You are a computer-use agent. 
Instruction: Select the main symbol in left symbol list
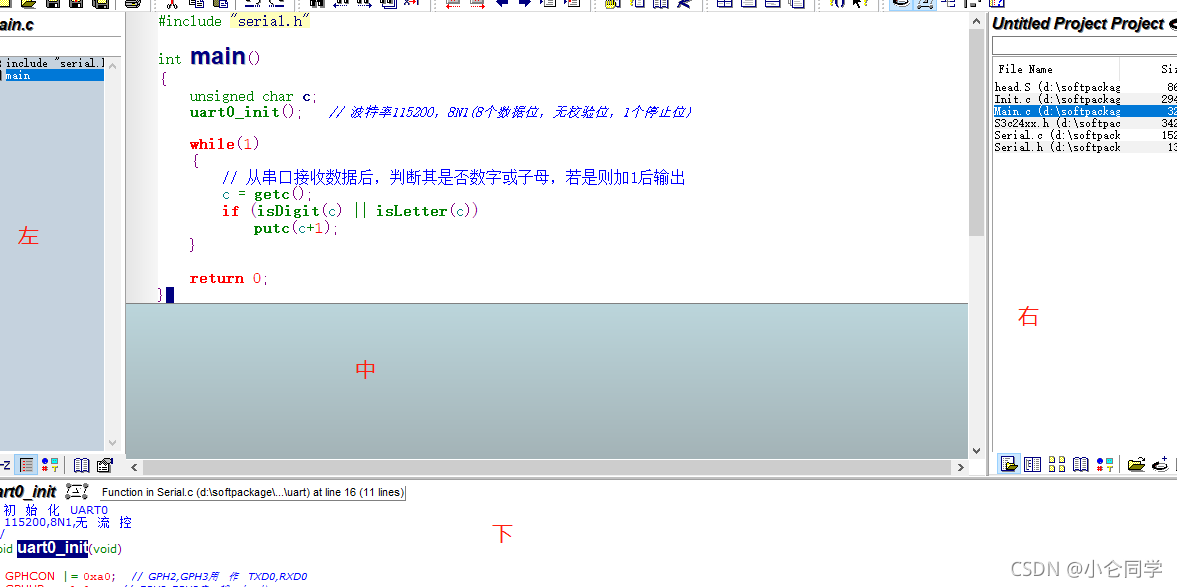pyautogui.click(x=52, y=76)
